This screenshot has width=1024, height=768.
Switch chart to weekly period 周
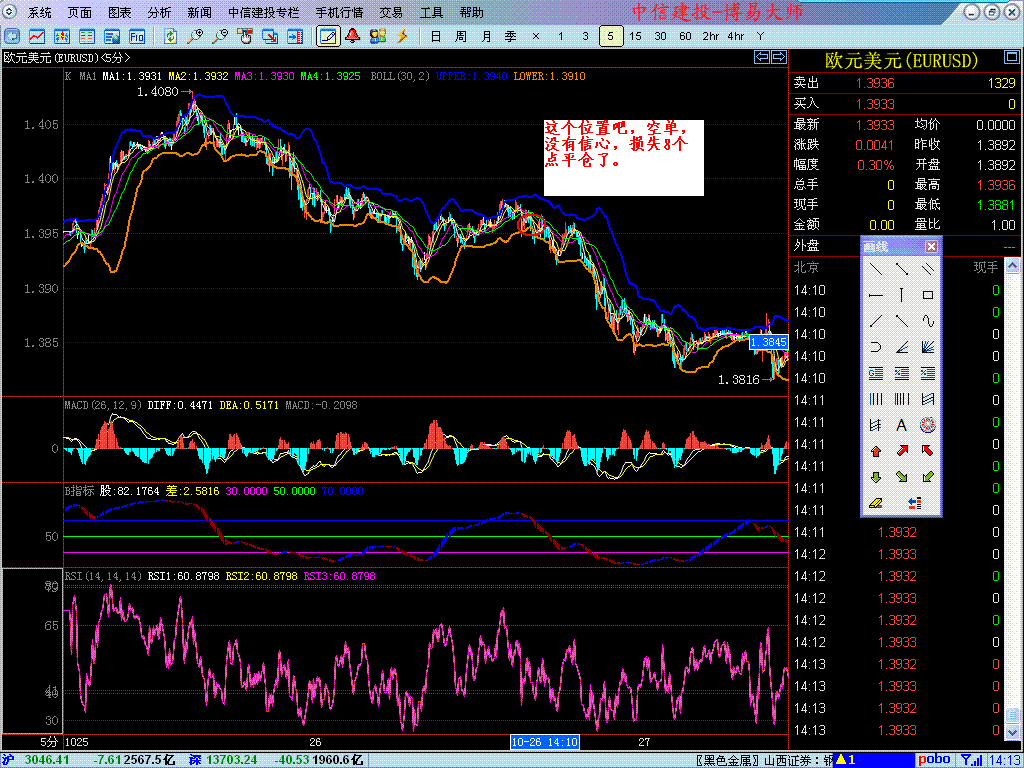[x=461, y=37]
